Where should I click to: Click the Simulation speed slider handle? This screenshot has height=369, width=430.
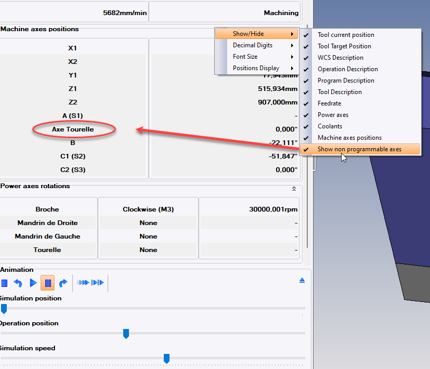tap(167, 359)
